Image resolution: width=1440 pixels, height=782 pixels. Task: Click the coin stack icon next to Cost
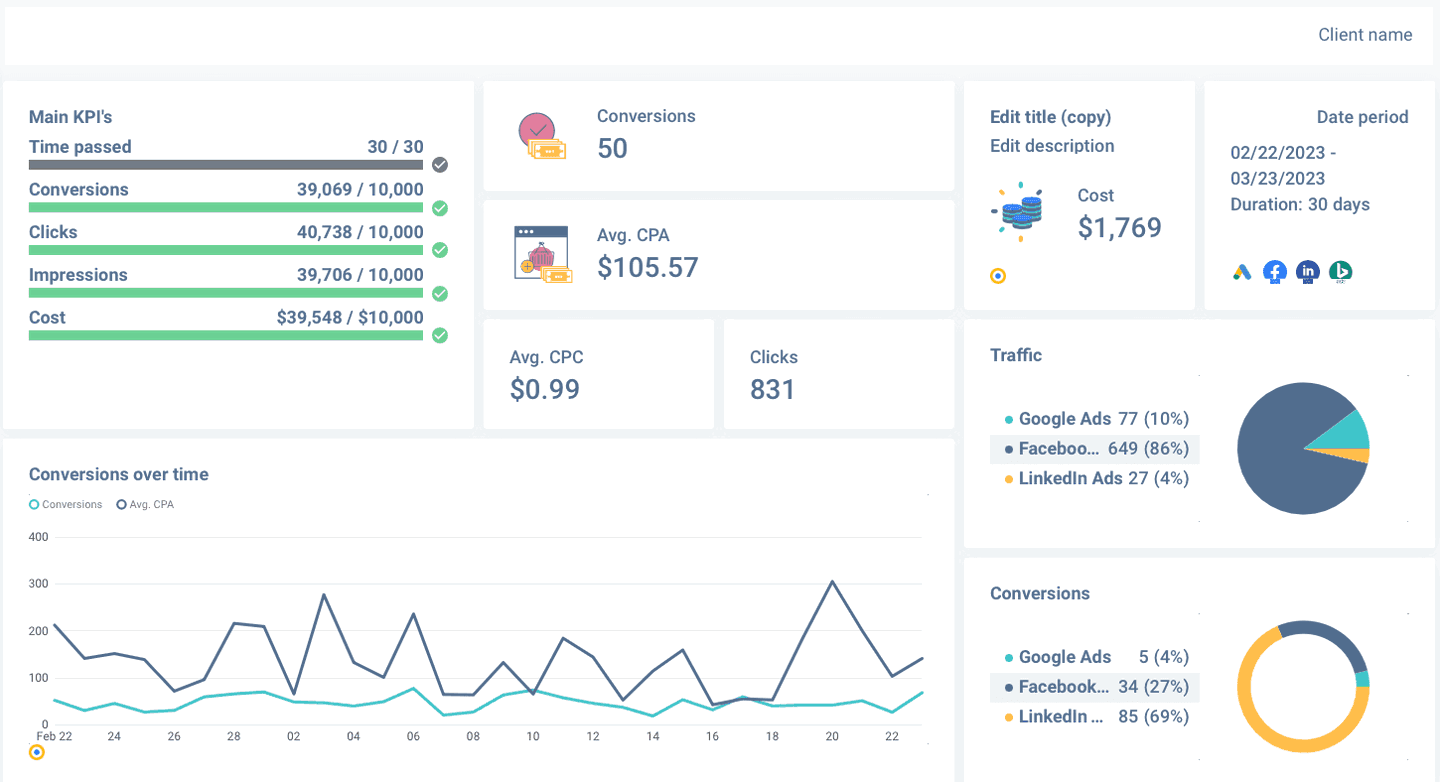click(x=1019, y=210)
